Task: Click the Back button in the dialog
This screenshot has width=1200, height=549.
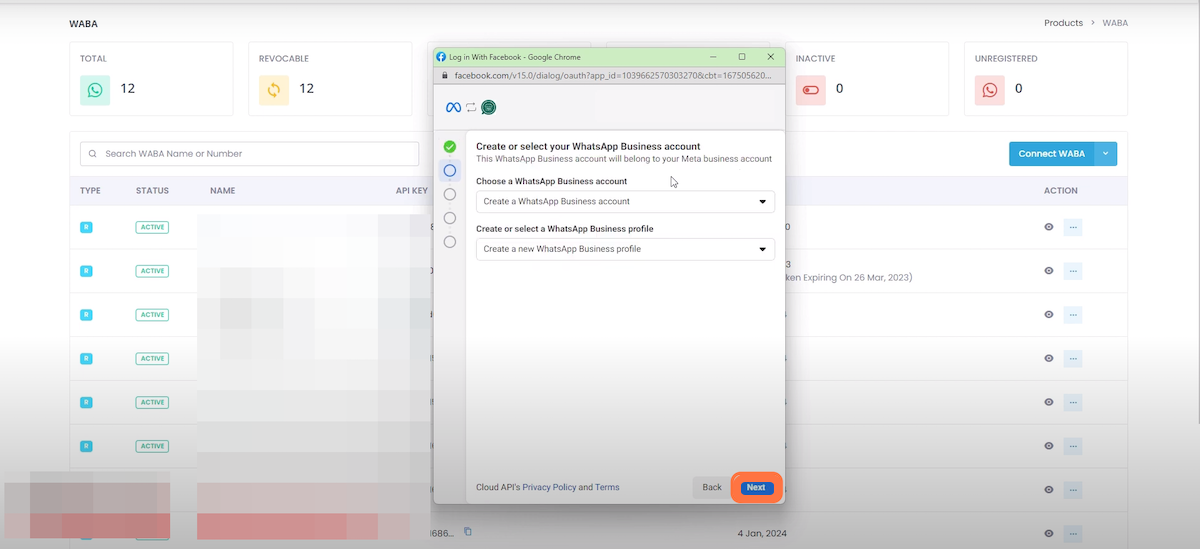Action: pyautogui.click(x=712, y=487)
